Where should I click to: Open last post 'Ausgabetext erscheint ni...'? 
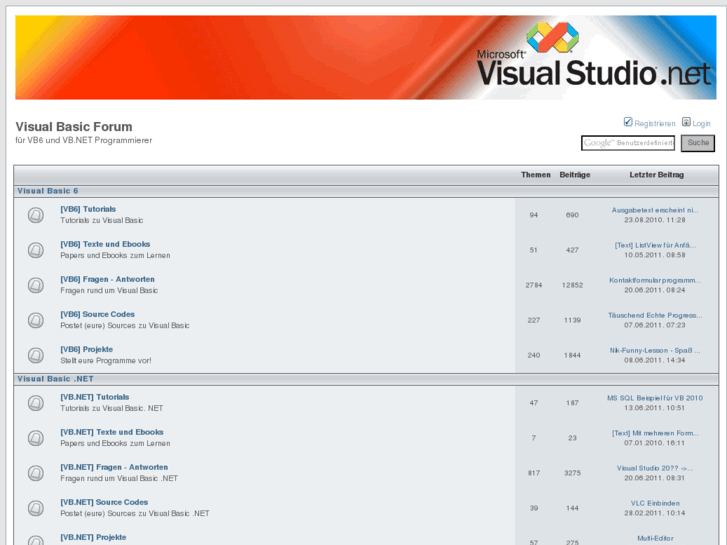click(655, 210)
